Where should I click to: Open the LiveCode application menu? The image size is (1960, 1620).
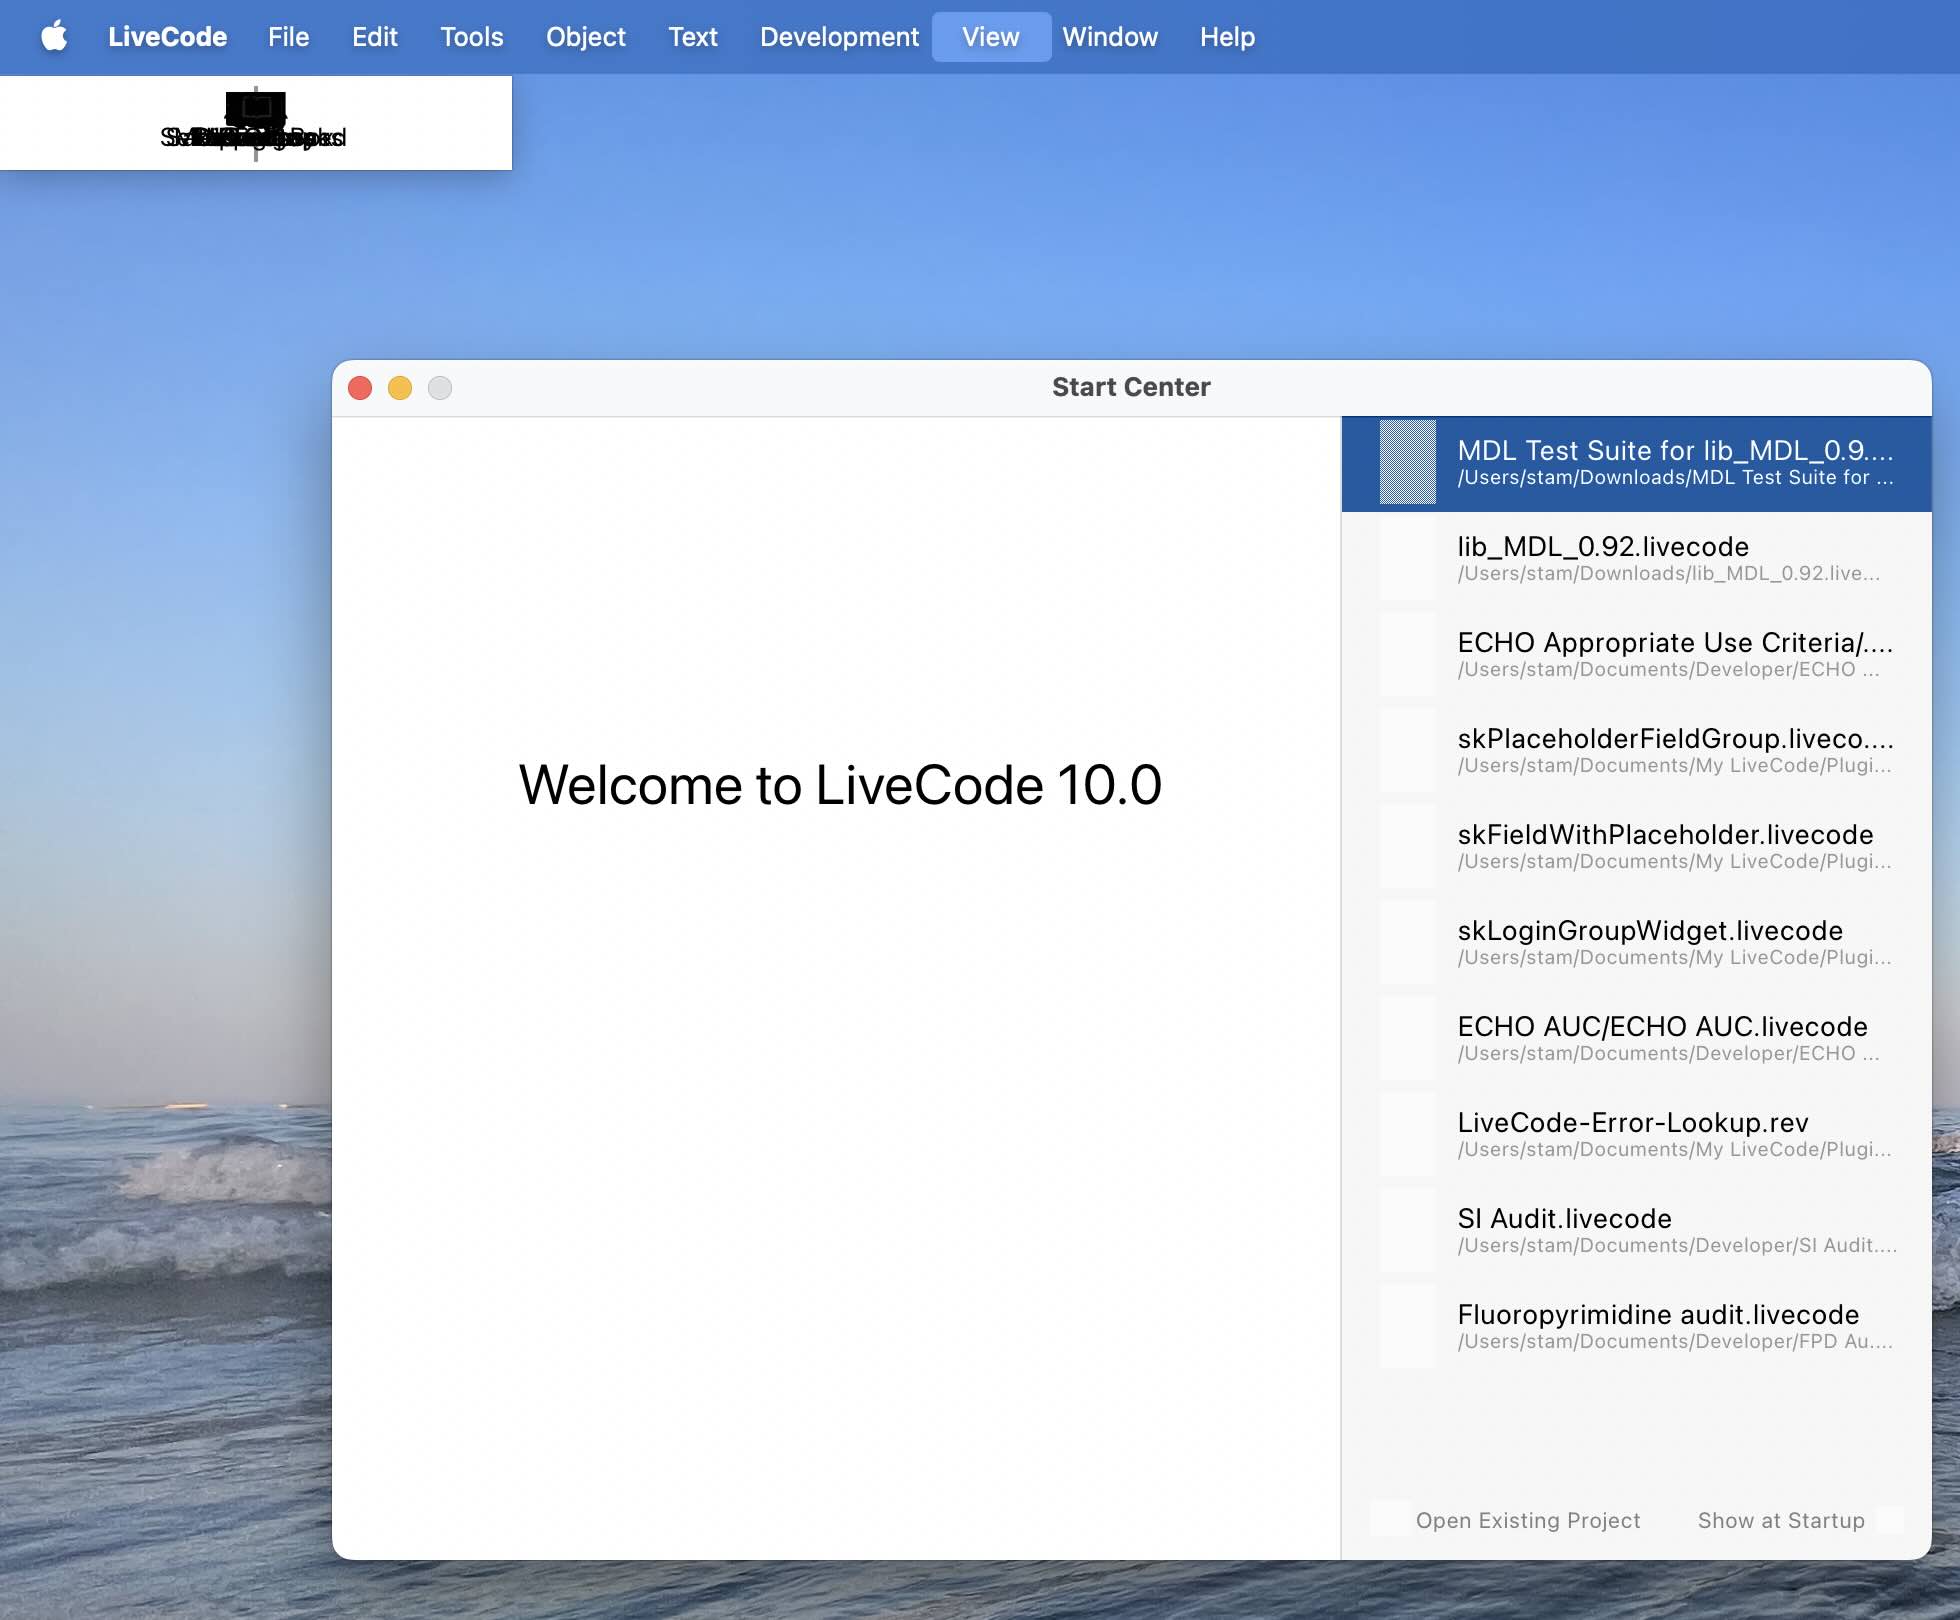(167, 37)
